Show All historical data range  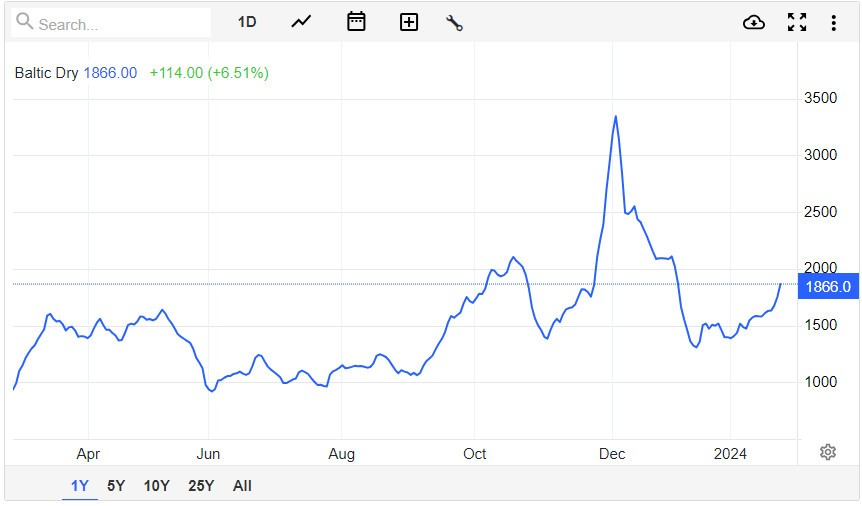(242, 486)
